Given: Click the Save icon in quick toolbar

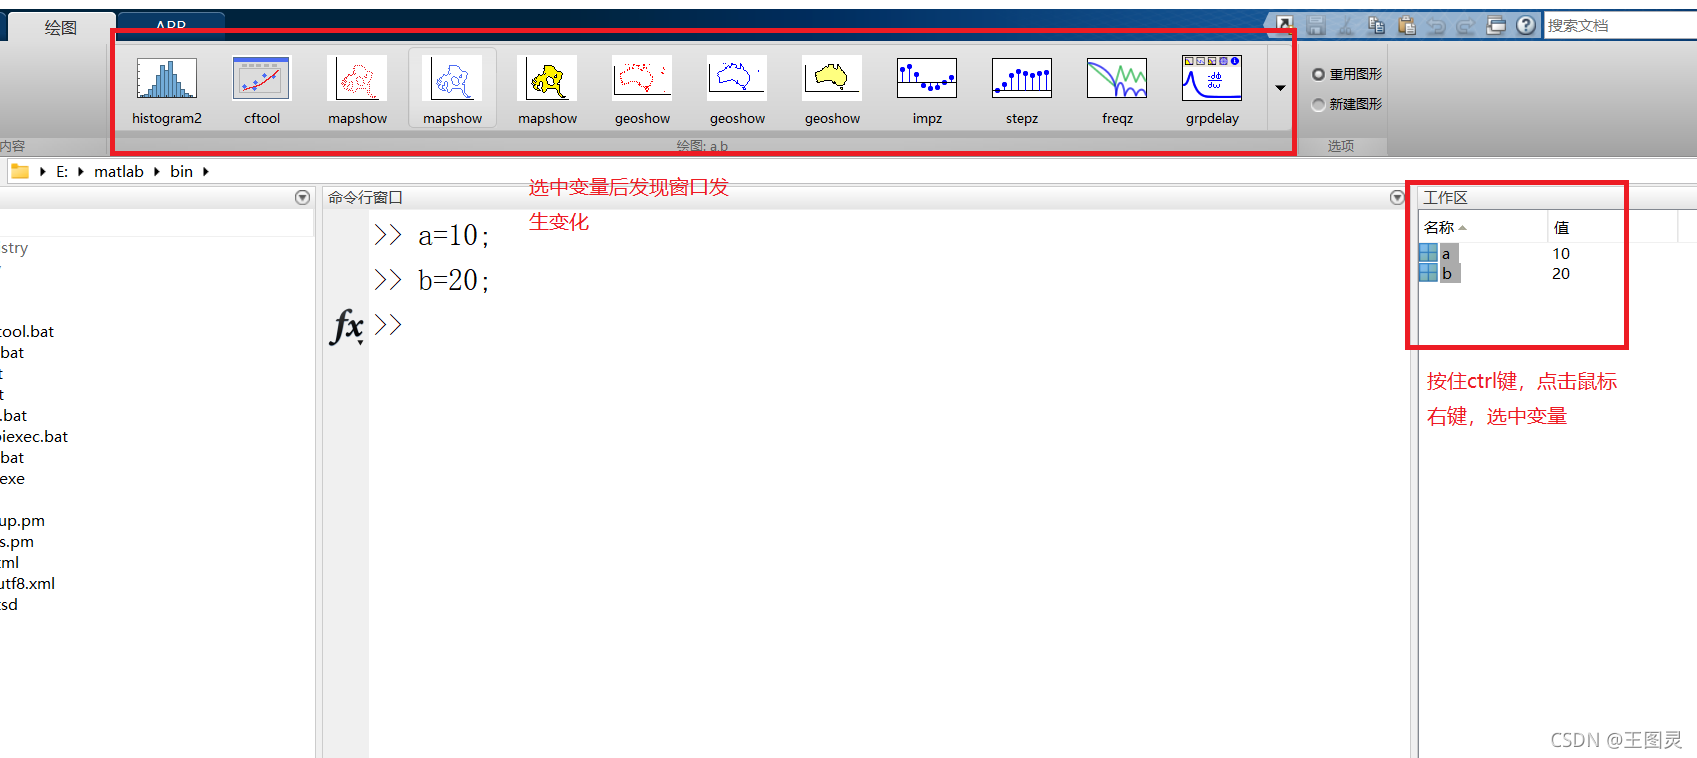Looking at the screenshot, I should click(x=1316, y=25).
